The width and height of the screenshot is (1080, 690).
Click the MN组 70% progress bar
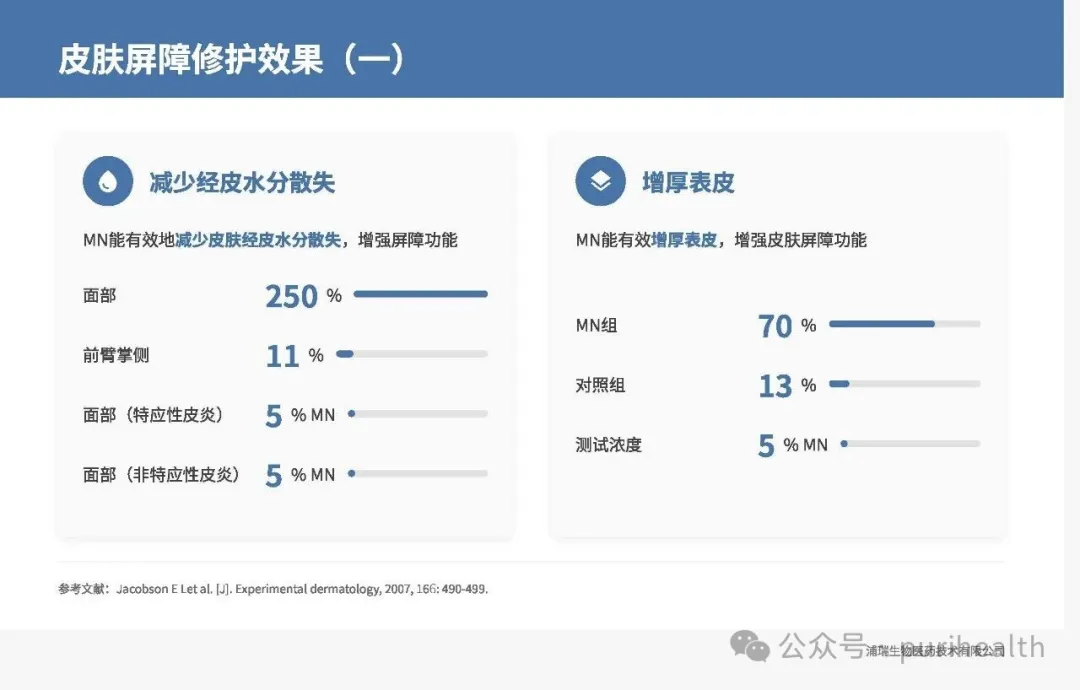pos(904,324)
